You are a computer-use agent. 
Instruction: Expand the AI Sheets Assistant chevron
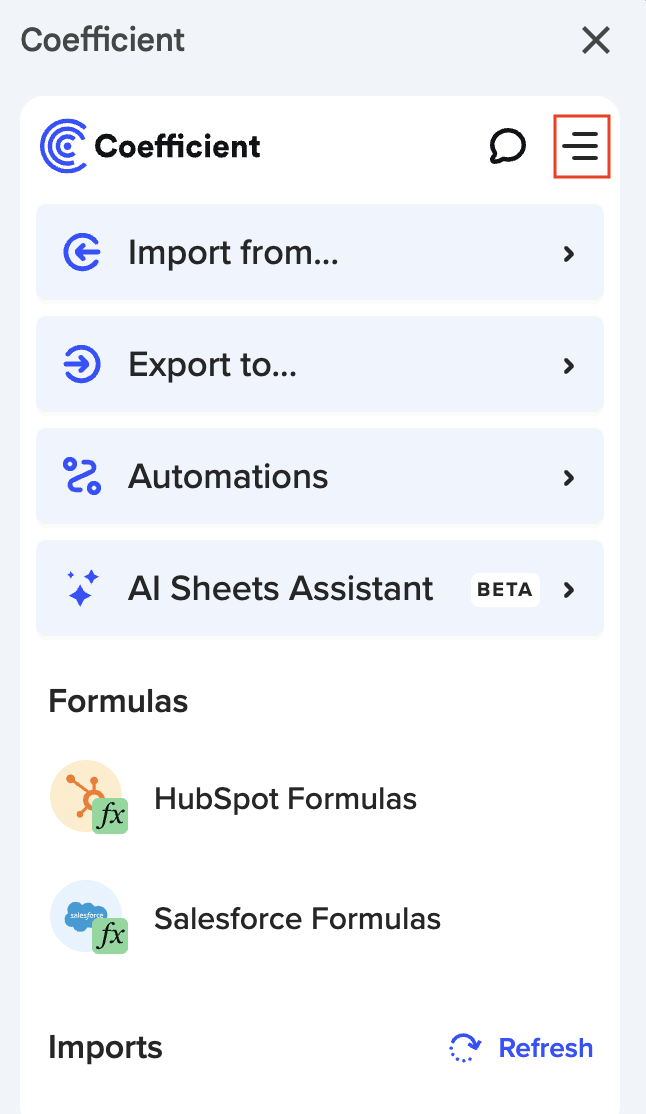coord(569,590)
